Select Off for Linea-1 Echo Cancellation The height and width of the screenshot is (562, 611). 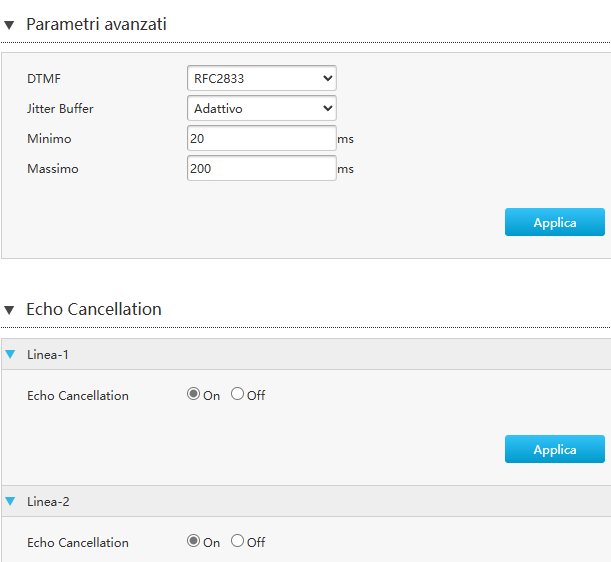coord(237,394)
